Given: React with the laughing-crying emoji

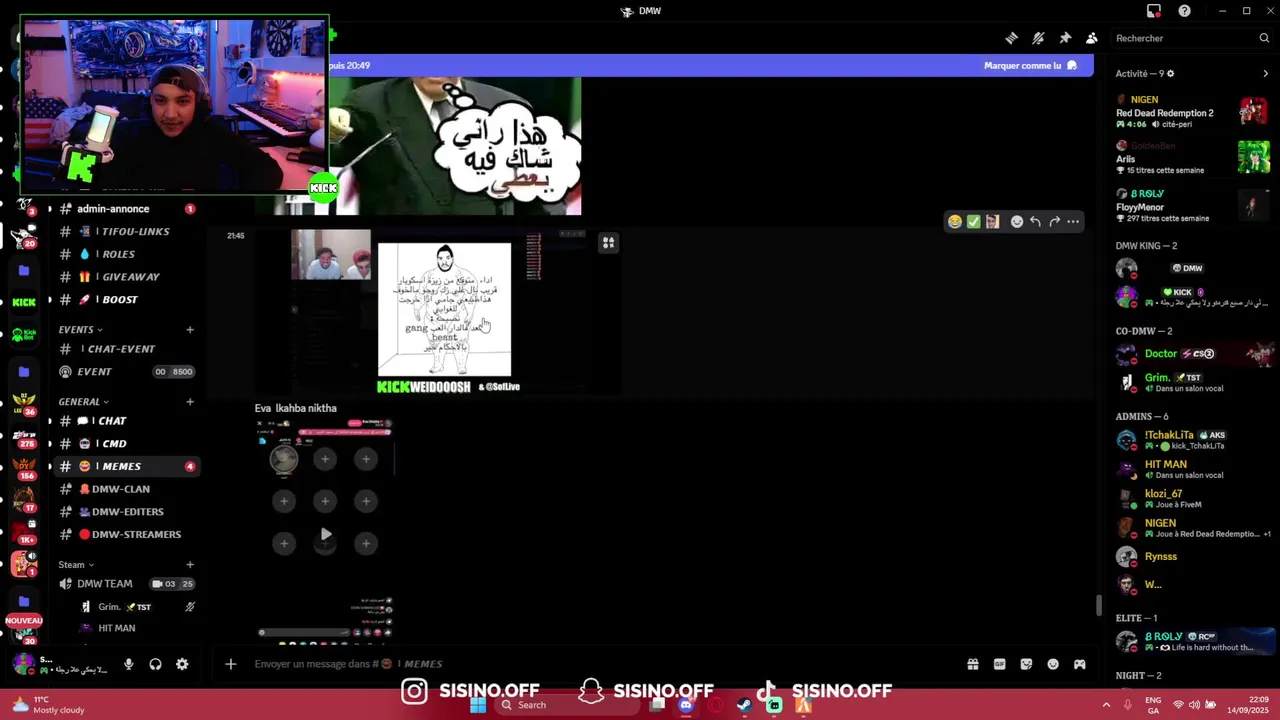Looking at the screenshot, I should (955, 222).
